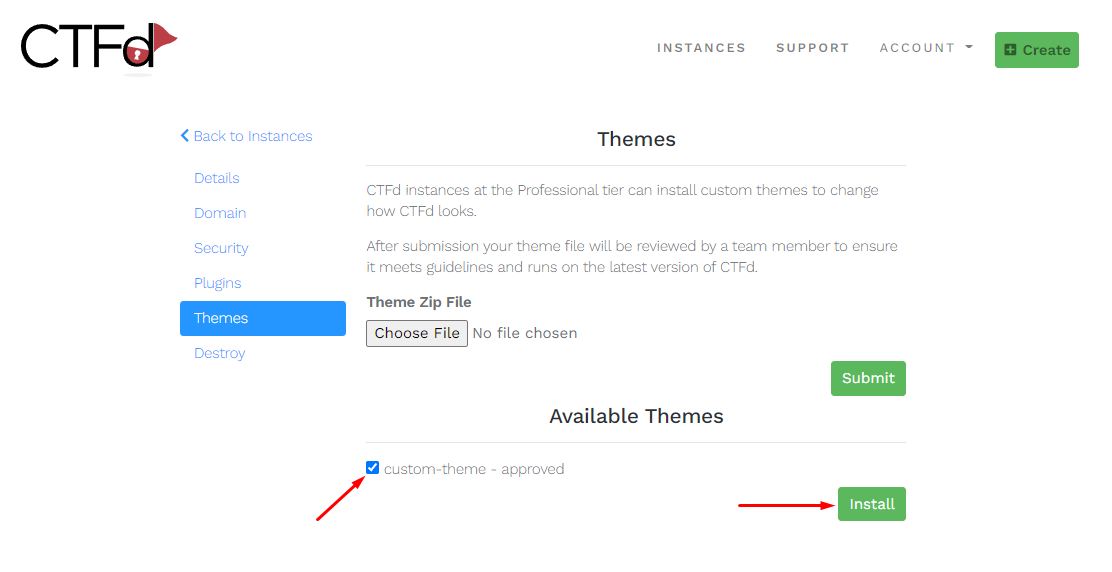Click Choose File for theme zip
1112x572 pixels.
(x=417, y=333)
